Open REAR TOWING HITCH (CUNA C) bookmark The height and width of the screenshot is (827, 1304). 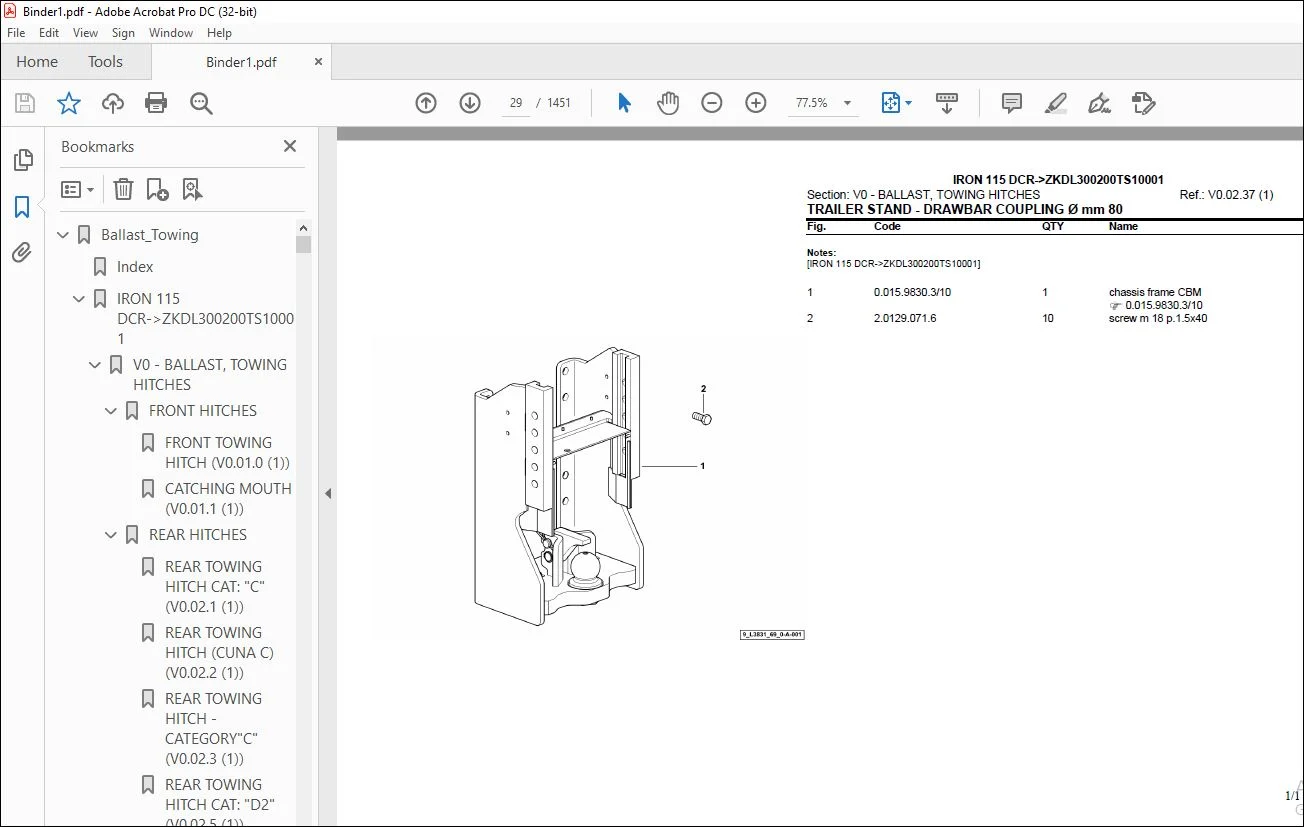219,653
